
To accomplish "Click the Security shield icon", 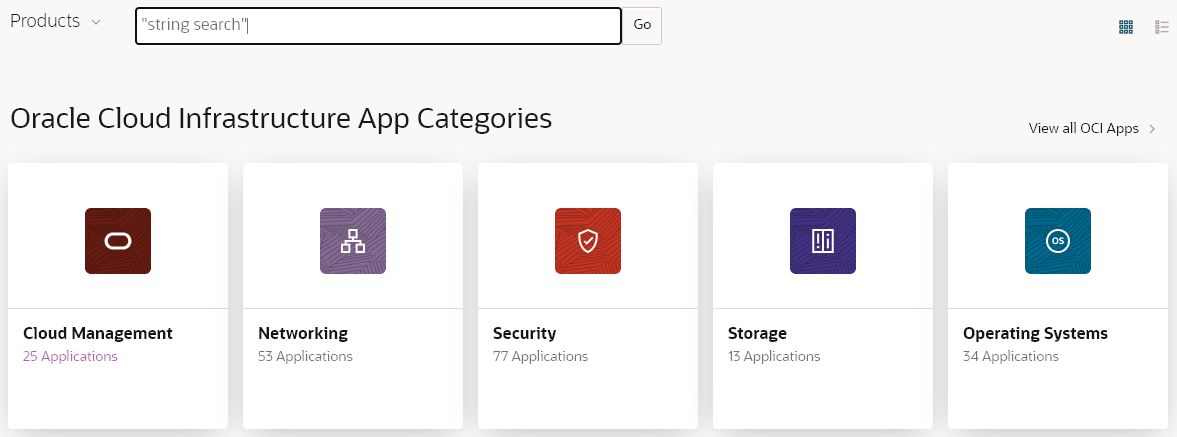I will (x=588, y=241).
